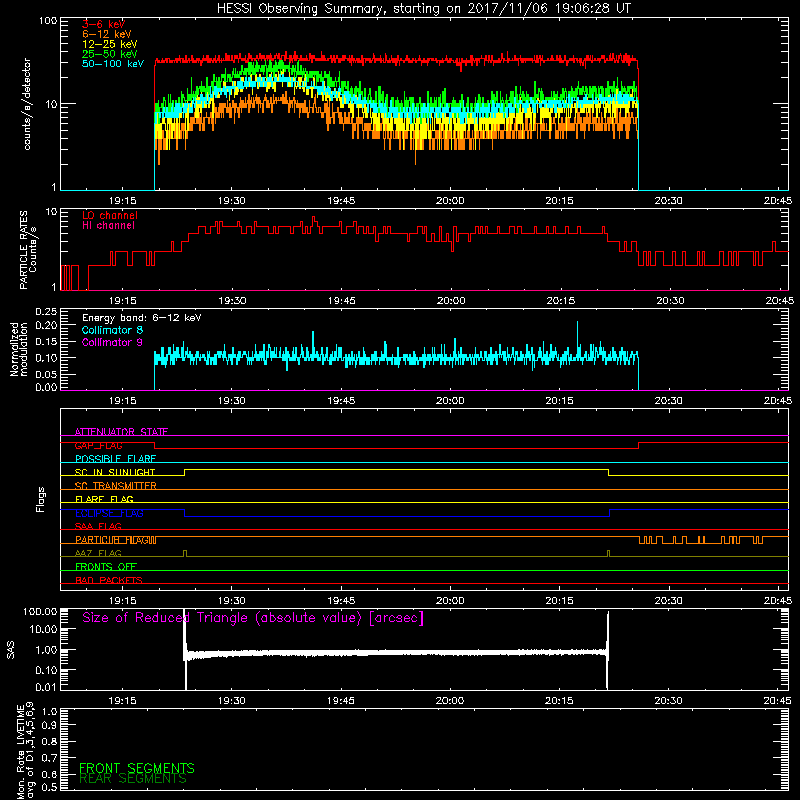
Task: Select the FRONT SEGMENTS legend label
Action: click(x=137, y=768)
